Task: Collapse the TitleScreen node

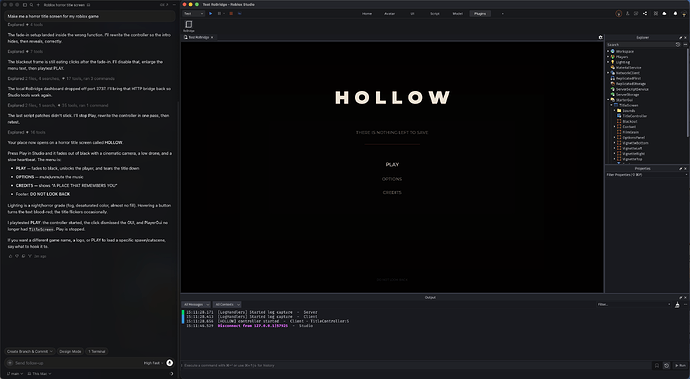Action: [x=611, y=105]
